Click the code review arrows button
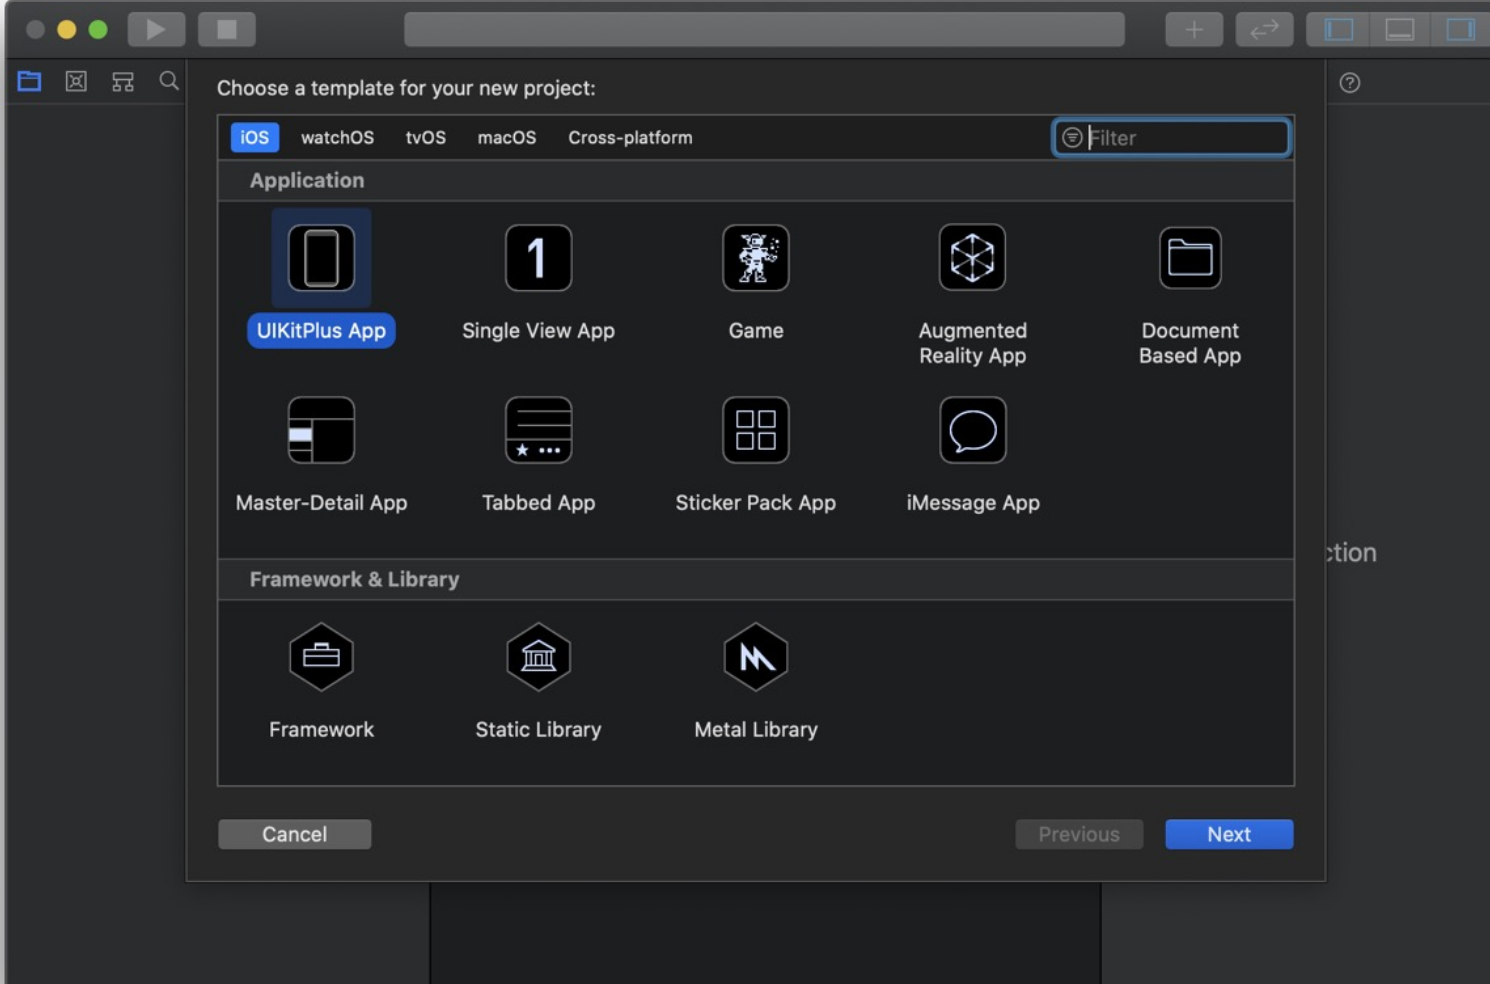The width and height of the screenshot is (1490, 984). point(1264,29)
